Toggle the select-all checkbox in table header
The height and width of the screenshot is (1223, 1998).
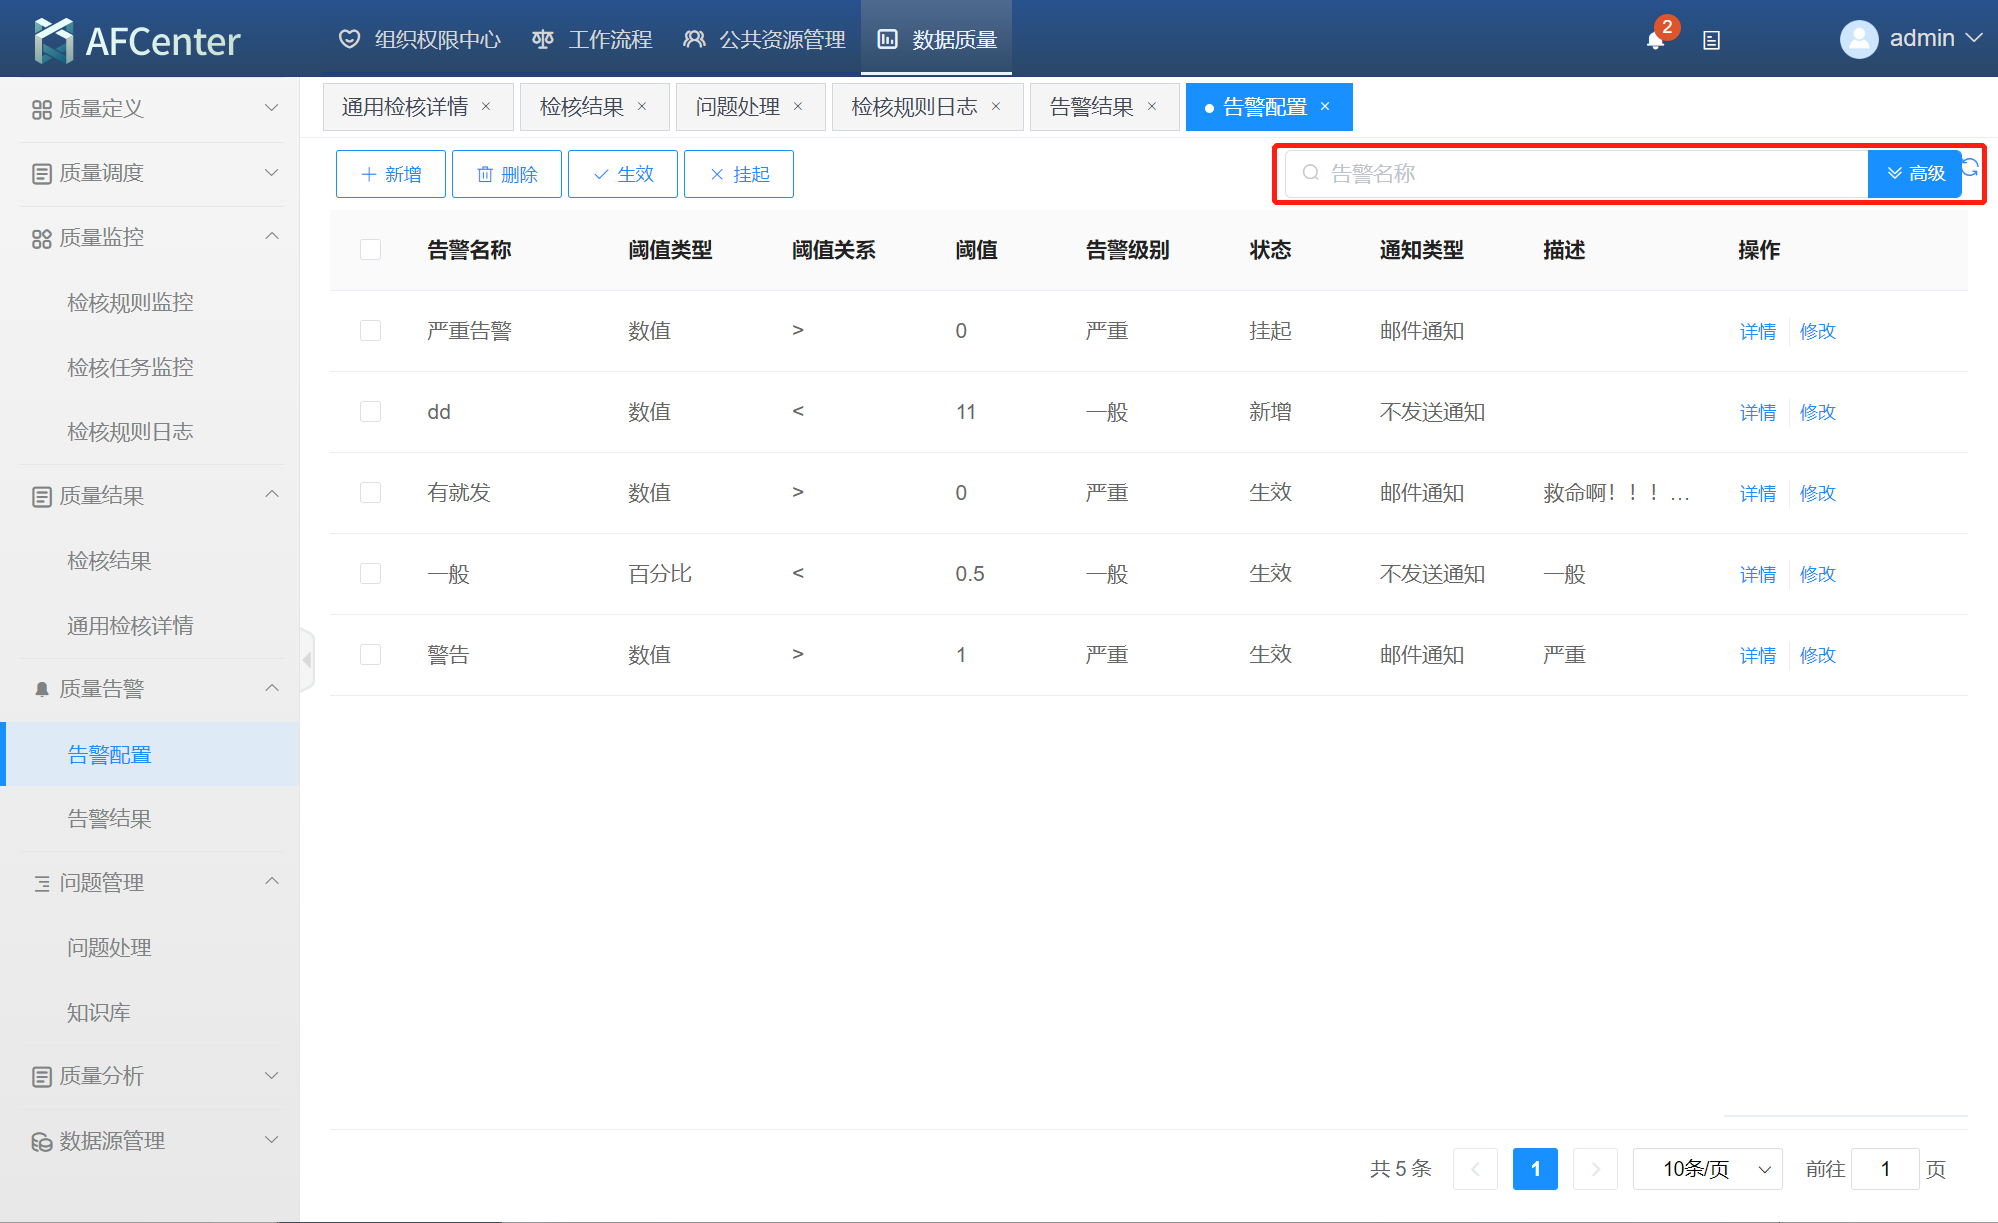coord(370,250)
